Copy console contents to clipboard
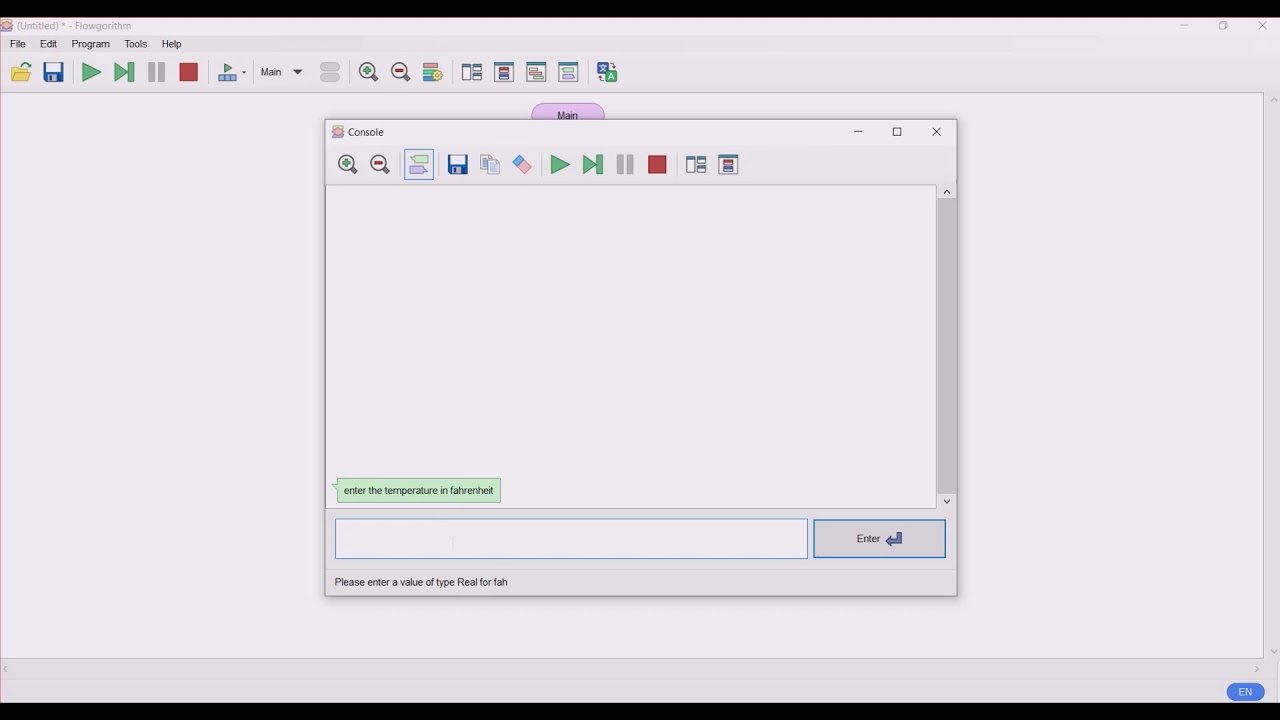Screen dimensions: 1280x720 pos(490,165)
